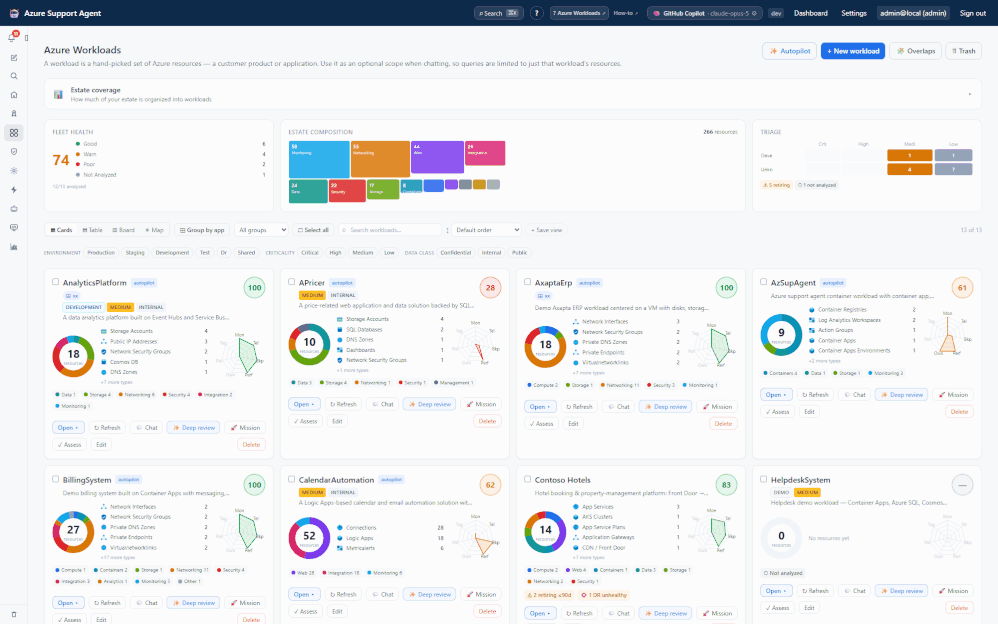This screenshot has height=624, width=998.
Task: Open the bar chart sidebar icon
Action: [13, 246]
